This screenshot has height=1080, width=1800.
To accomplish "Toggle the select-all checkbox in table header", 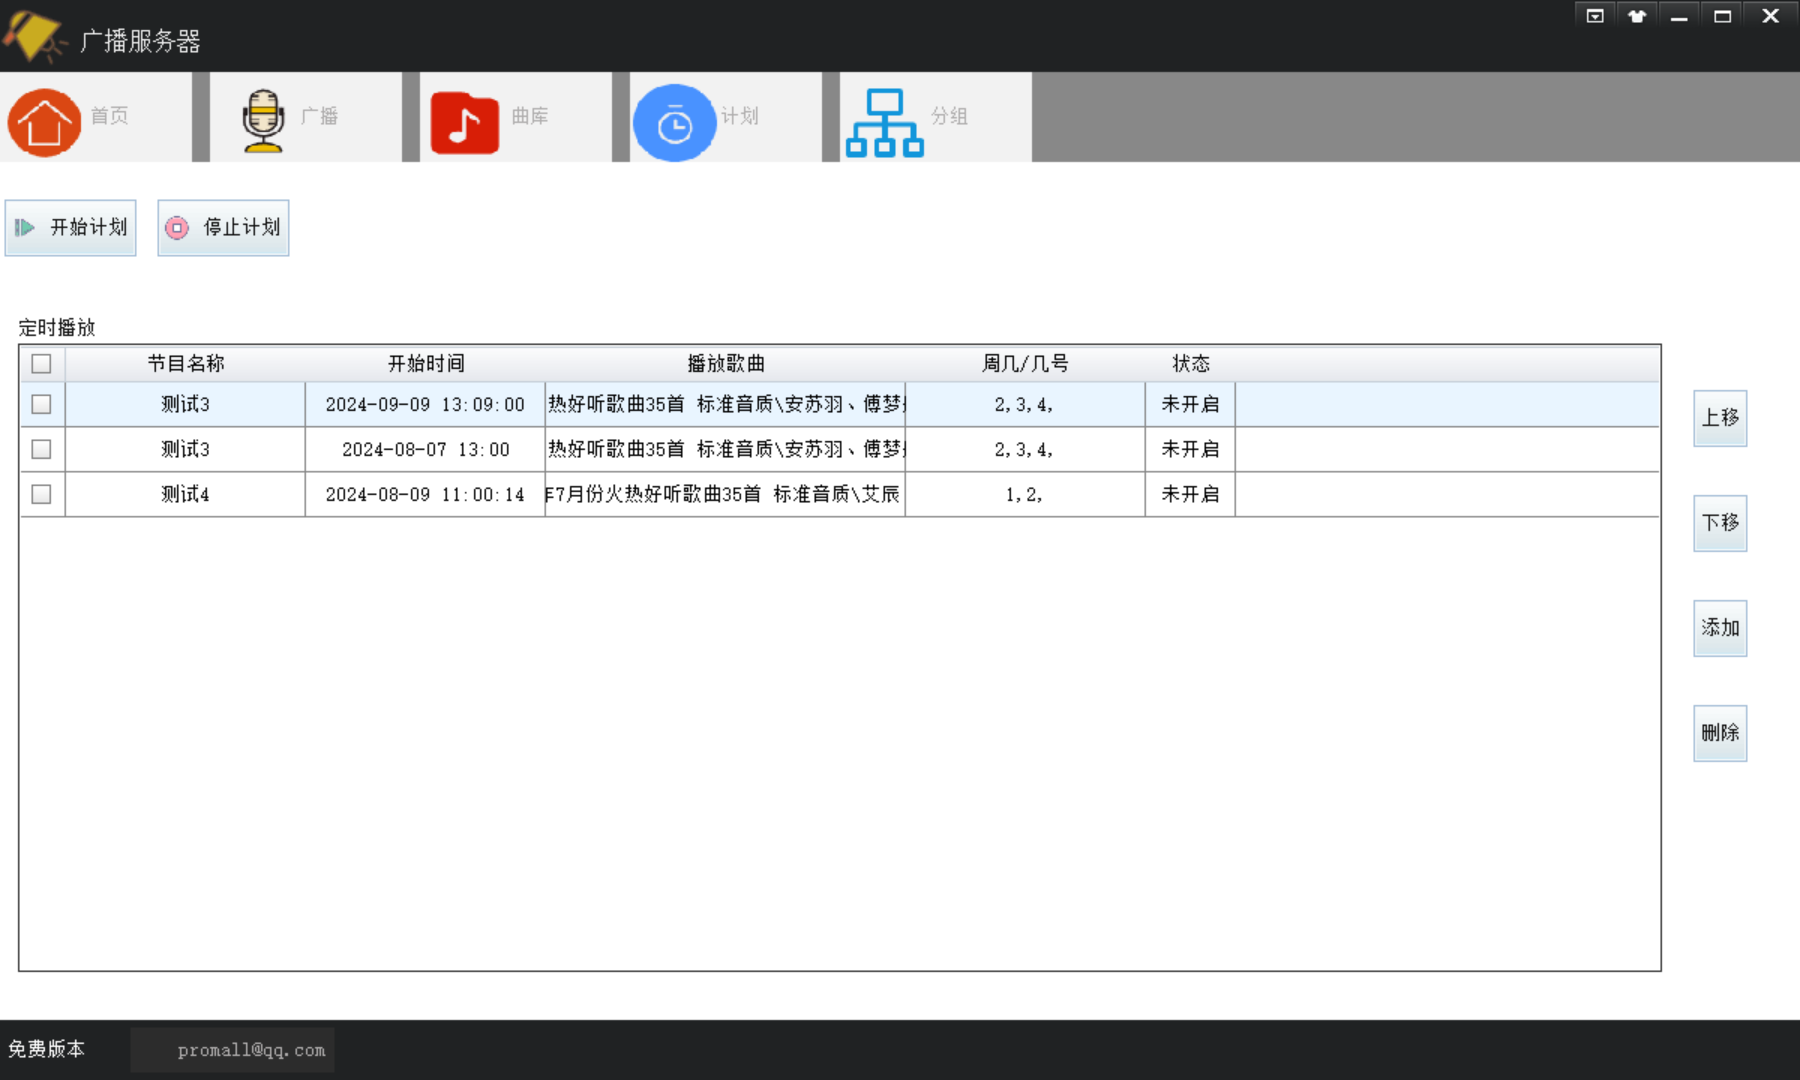I will click(x=40, y=364).
